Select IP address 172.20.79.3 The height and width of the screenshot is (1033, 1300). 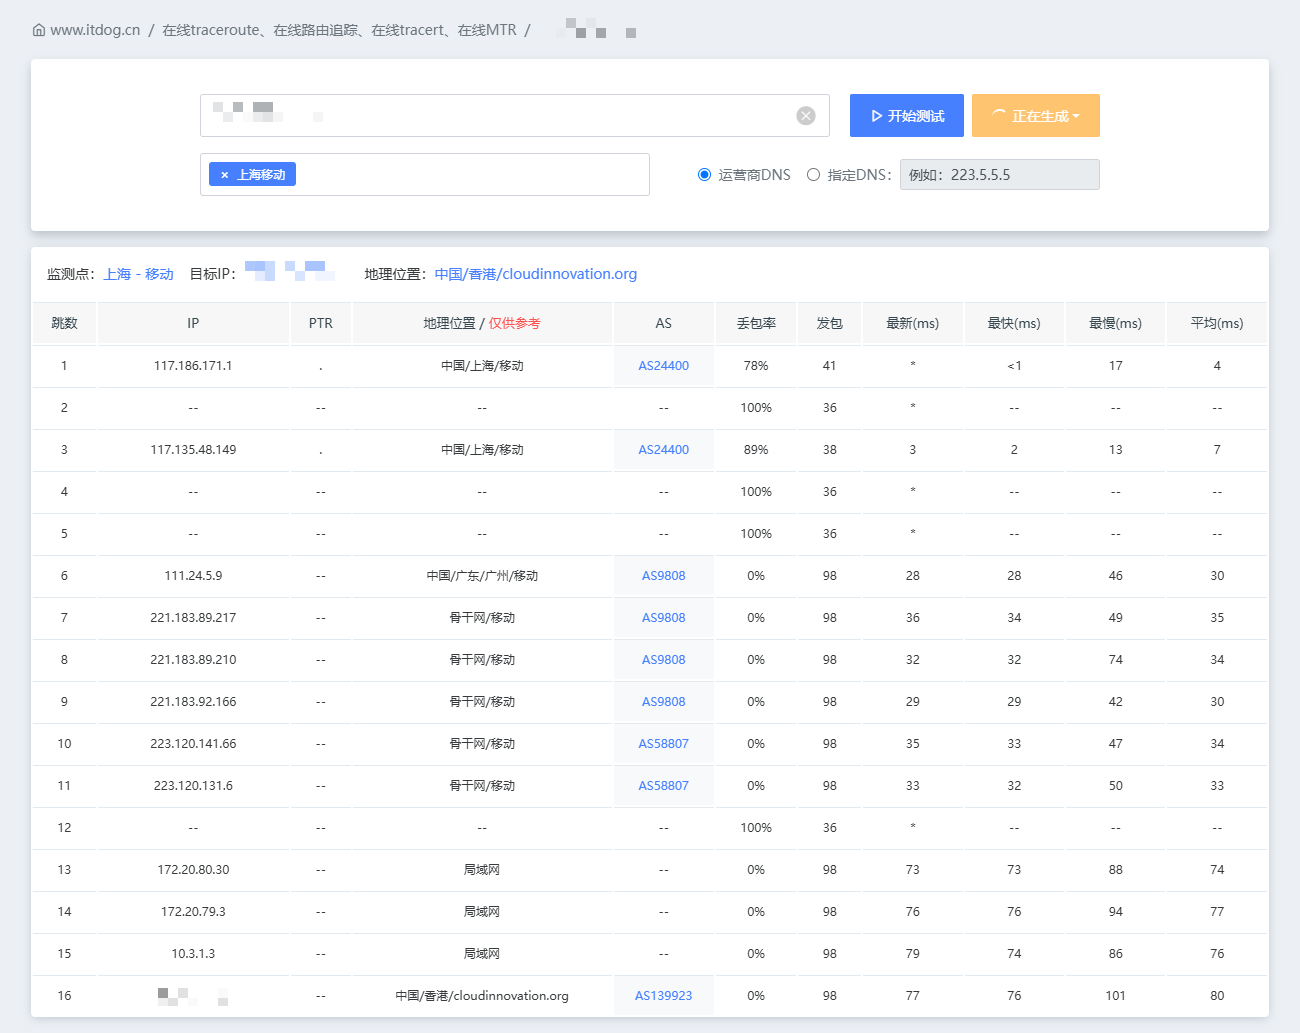193,912
